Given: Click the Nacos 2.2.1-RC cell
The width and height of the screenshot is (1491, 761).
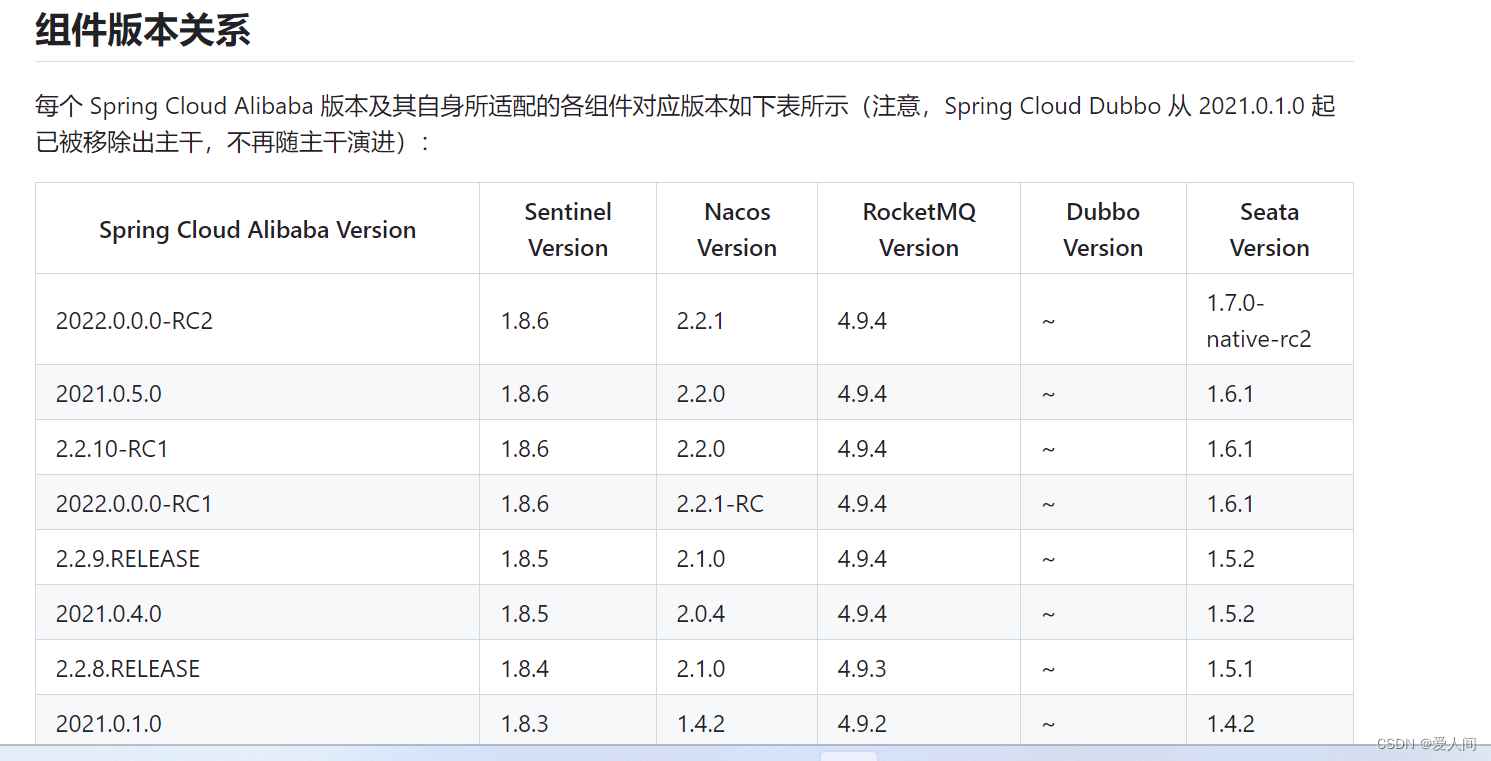Looking at the screenshot, I should 737,503.
